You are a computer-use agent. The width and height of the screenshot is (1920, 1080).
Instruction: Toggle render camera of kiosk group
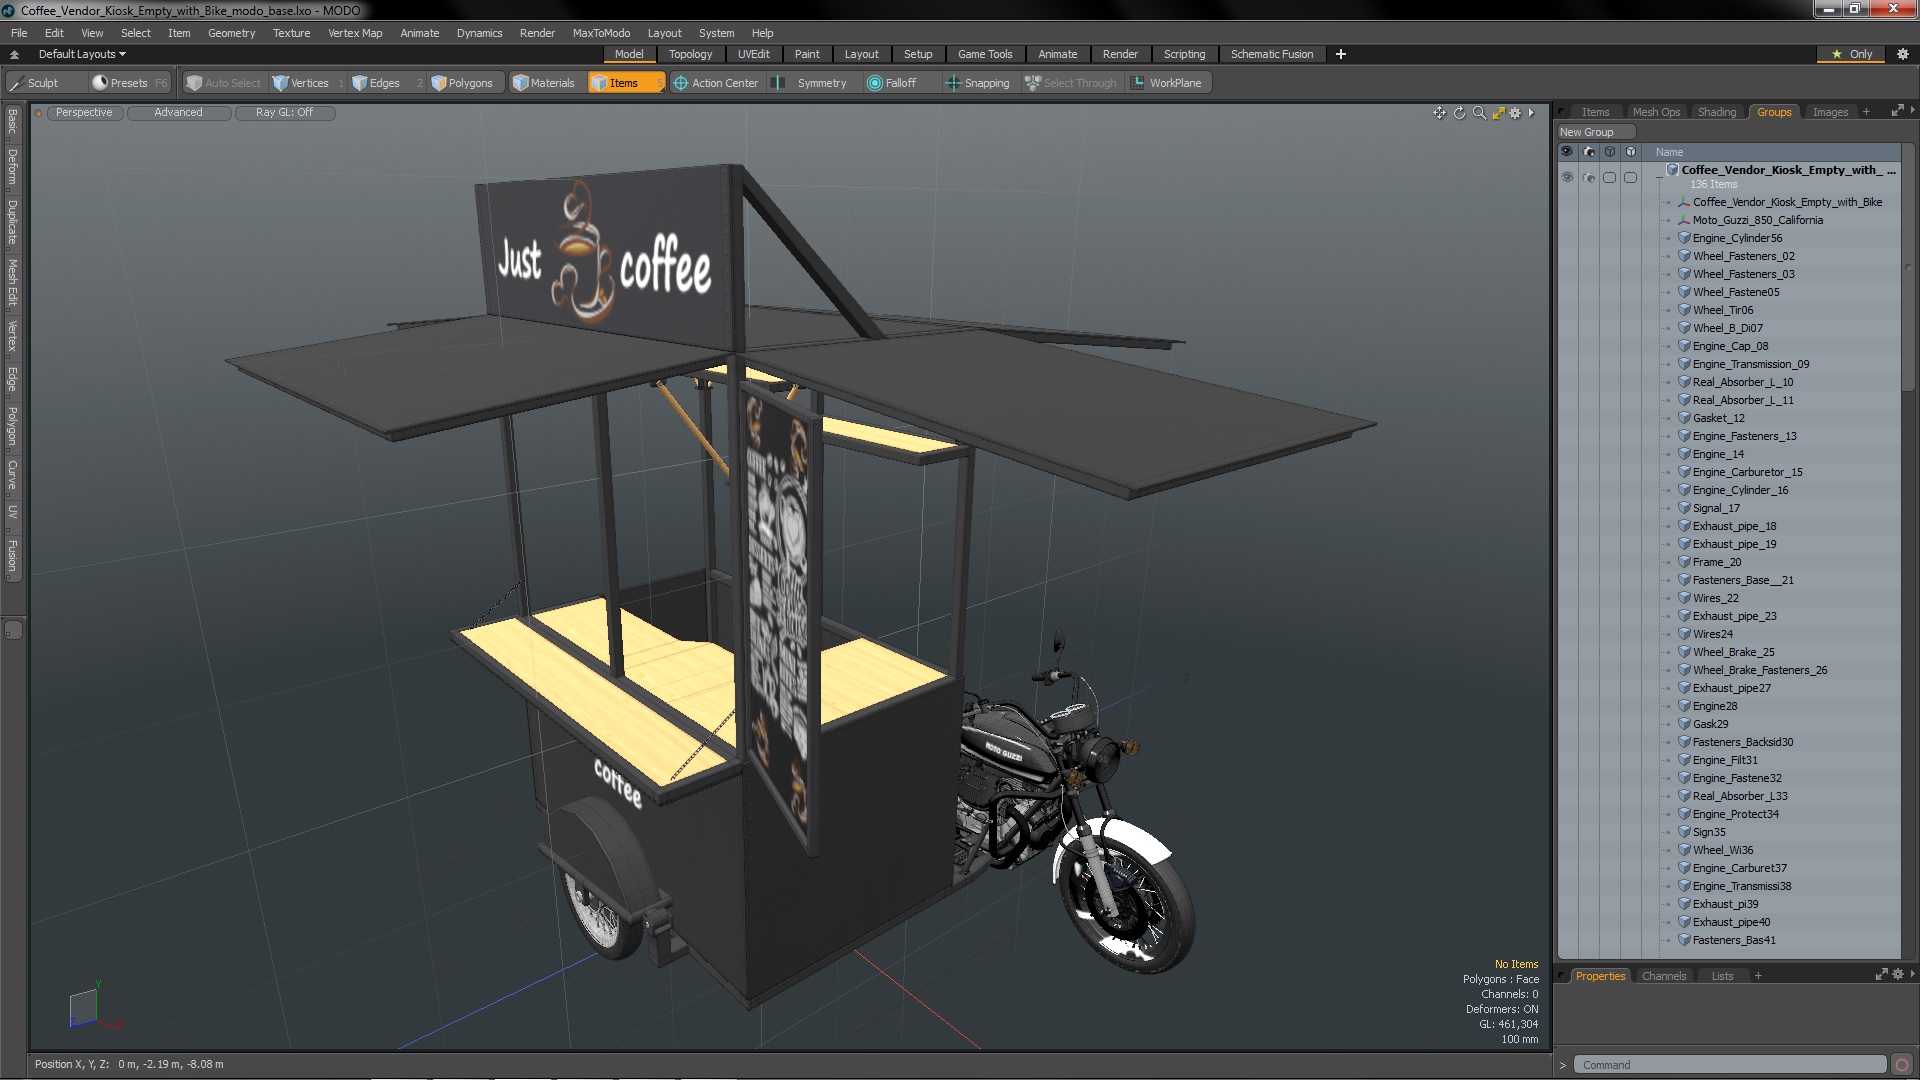pos(1588,177)
